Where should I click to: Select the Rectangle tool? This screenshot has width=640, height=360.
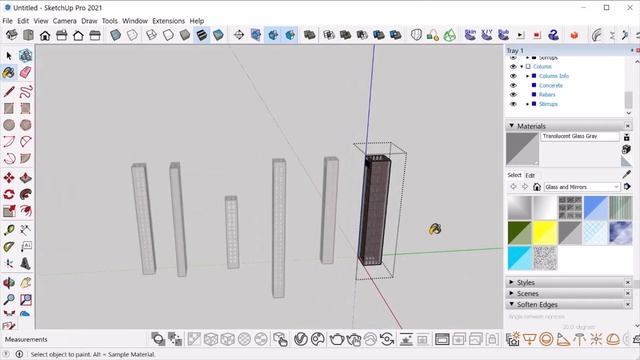click(9, 108)
